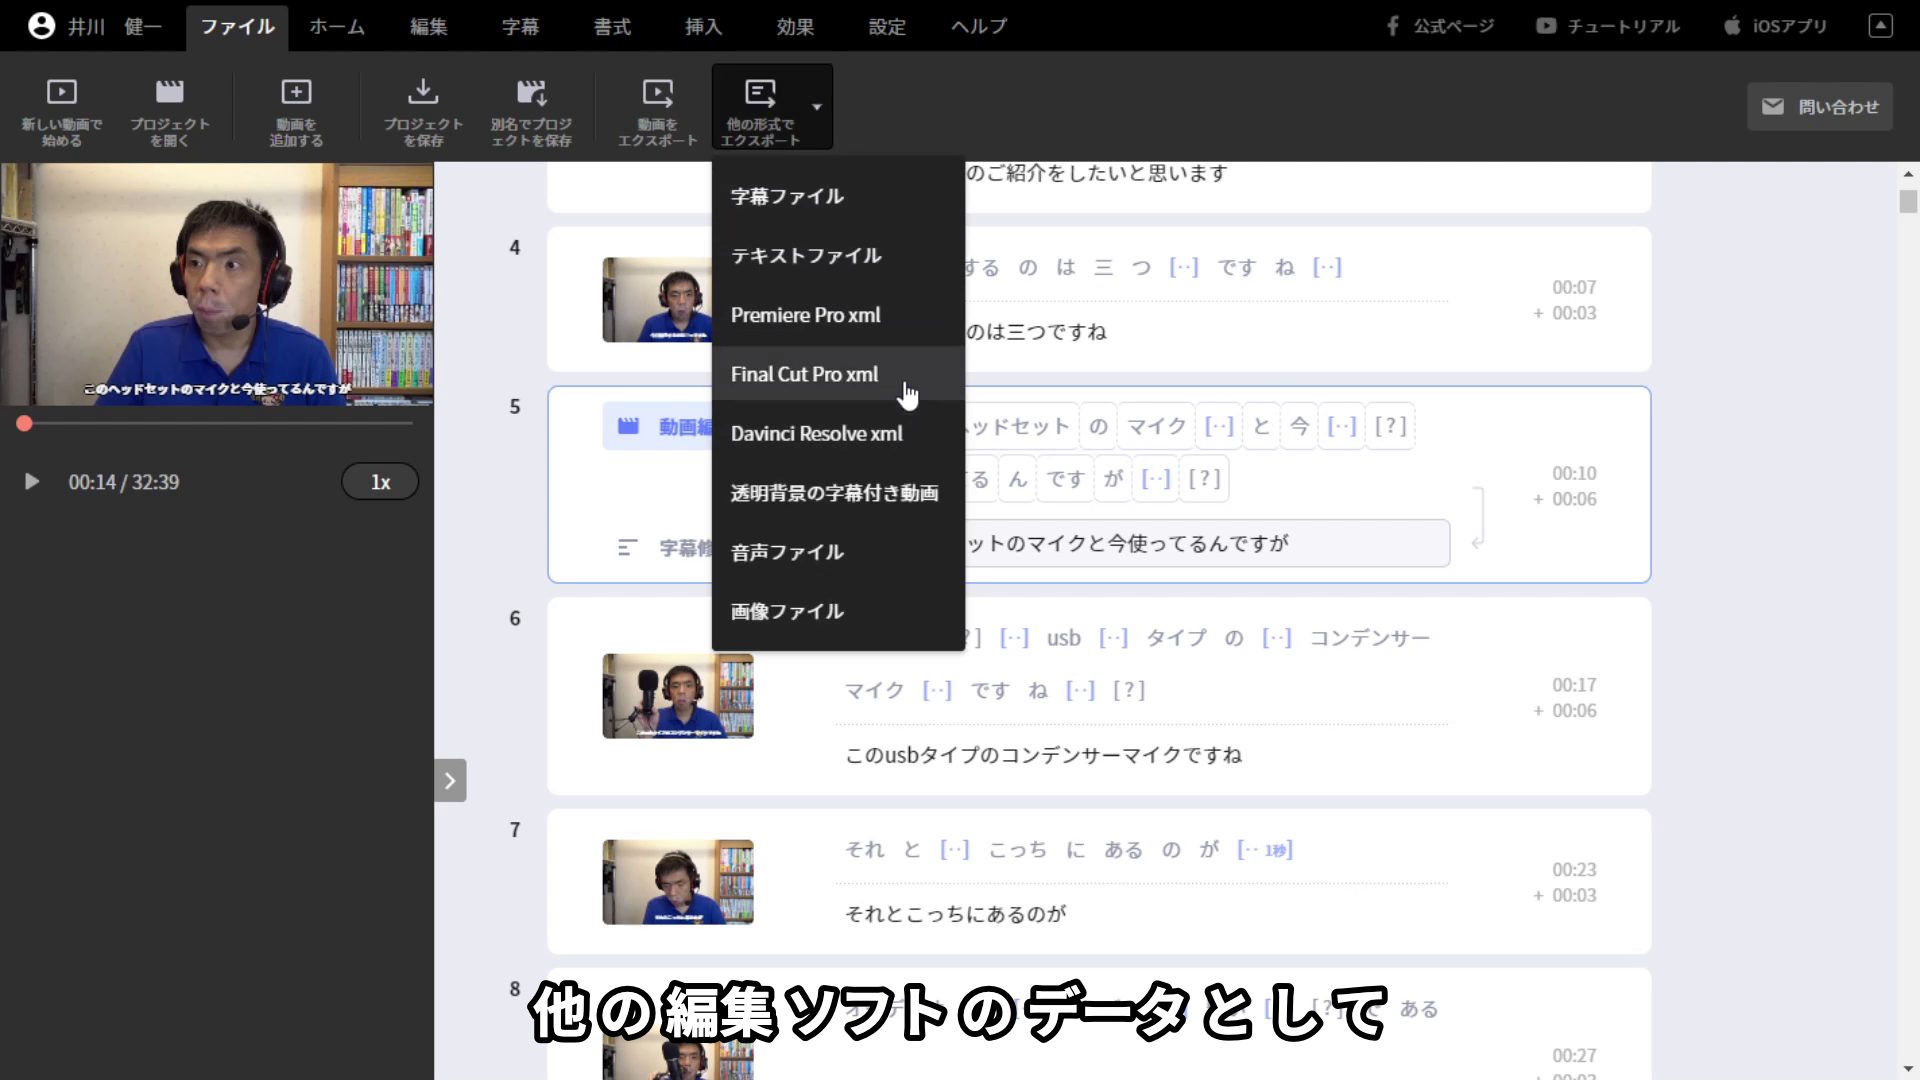Select the word 三 in clip 4
The image size is (1920, 1080).
pos(1103,268)
